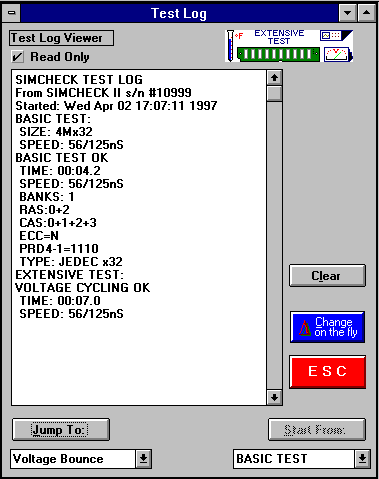The height and width of the screenshot is (479, 379).
Task: Click the Test Log title bar
Action: (x=179, y=13)
